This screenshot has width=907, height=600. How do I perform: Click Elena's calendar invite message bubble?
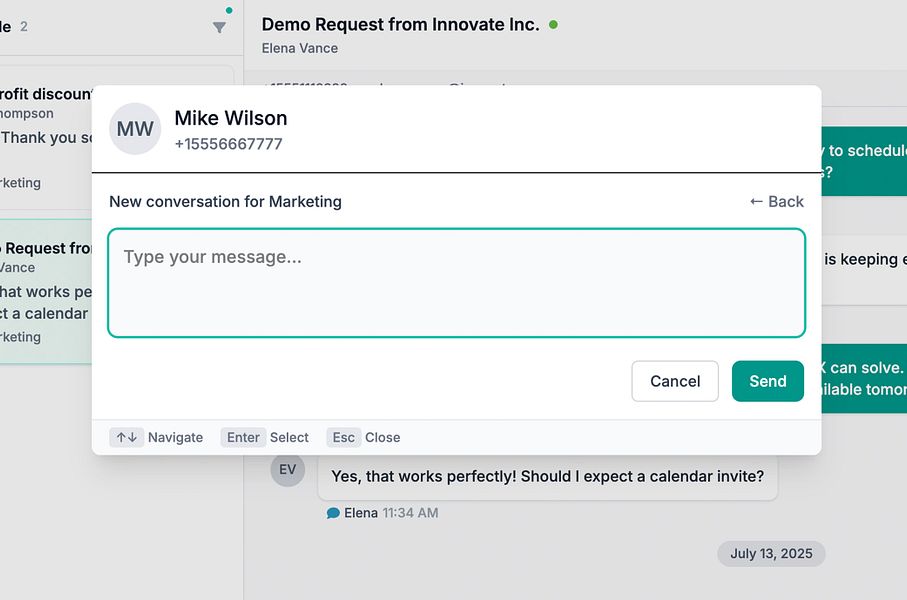[547, 476]
